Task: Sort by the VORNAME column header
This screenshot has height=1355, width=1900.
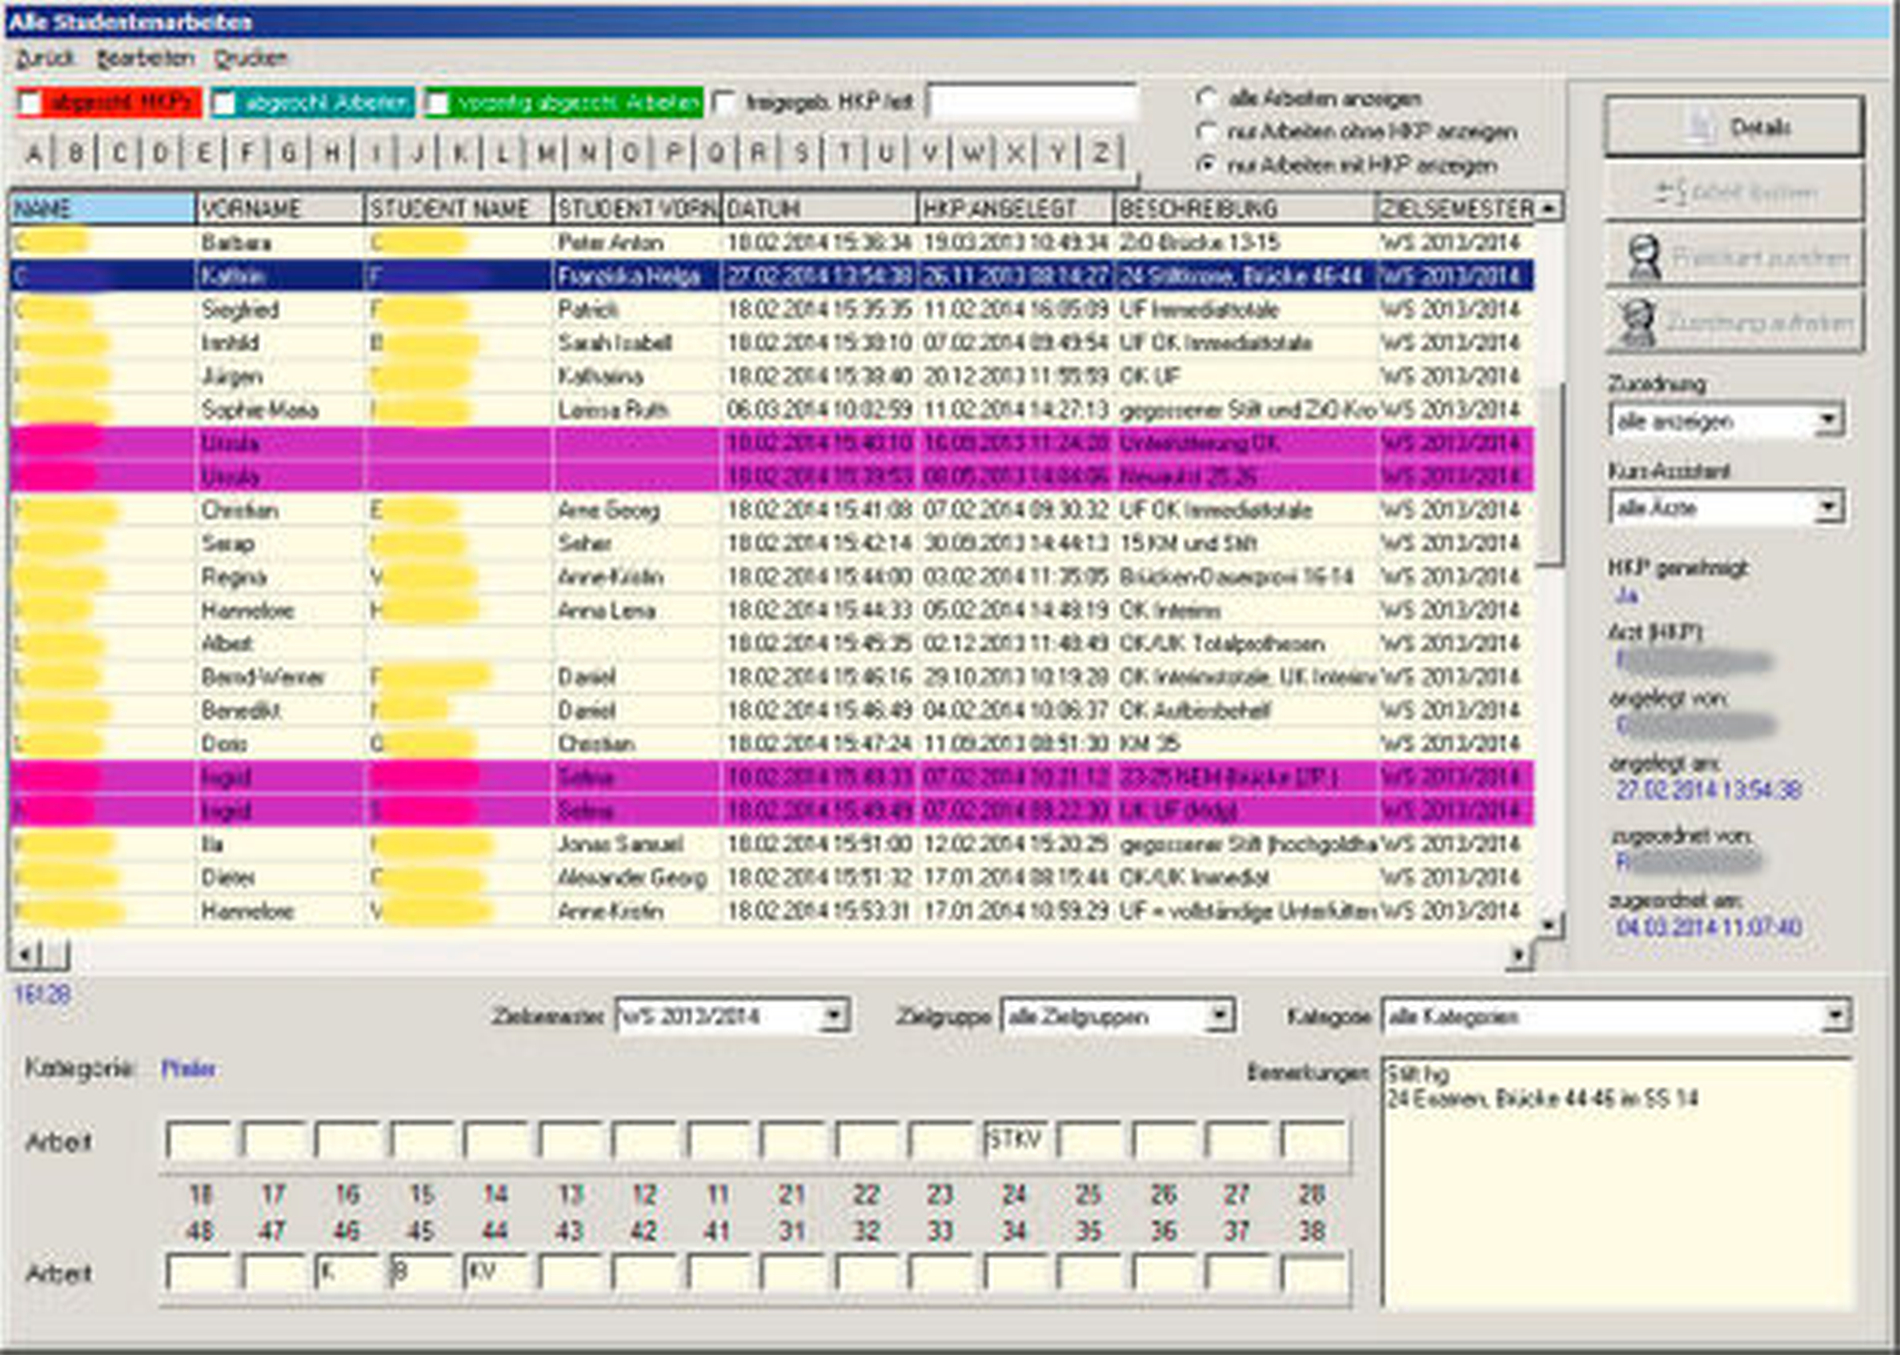Action: click(x=280, y=208)
